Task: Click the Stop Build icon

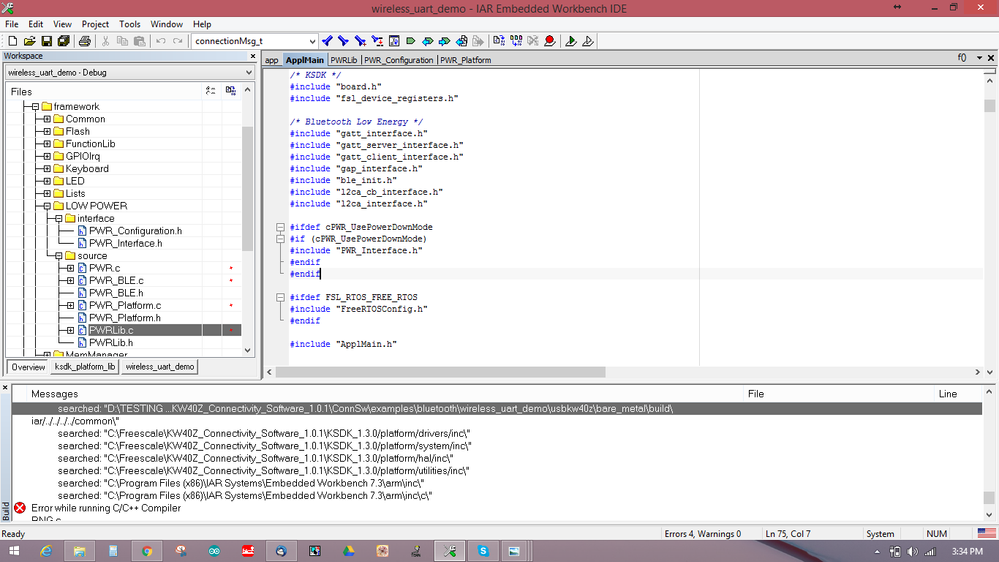Action: [x=533, y=41]
